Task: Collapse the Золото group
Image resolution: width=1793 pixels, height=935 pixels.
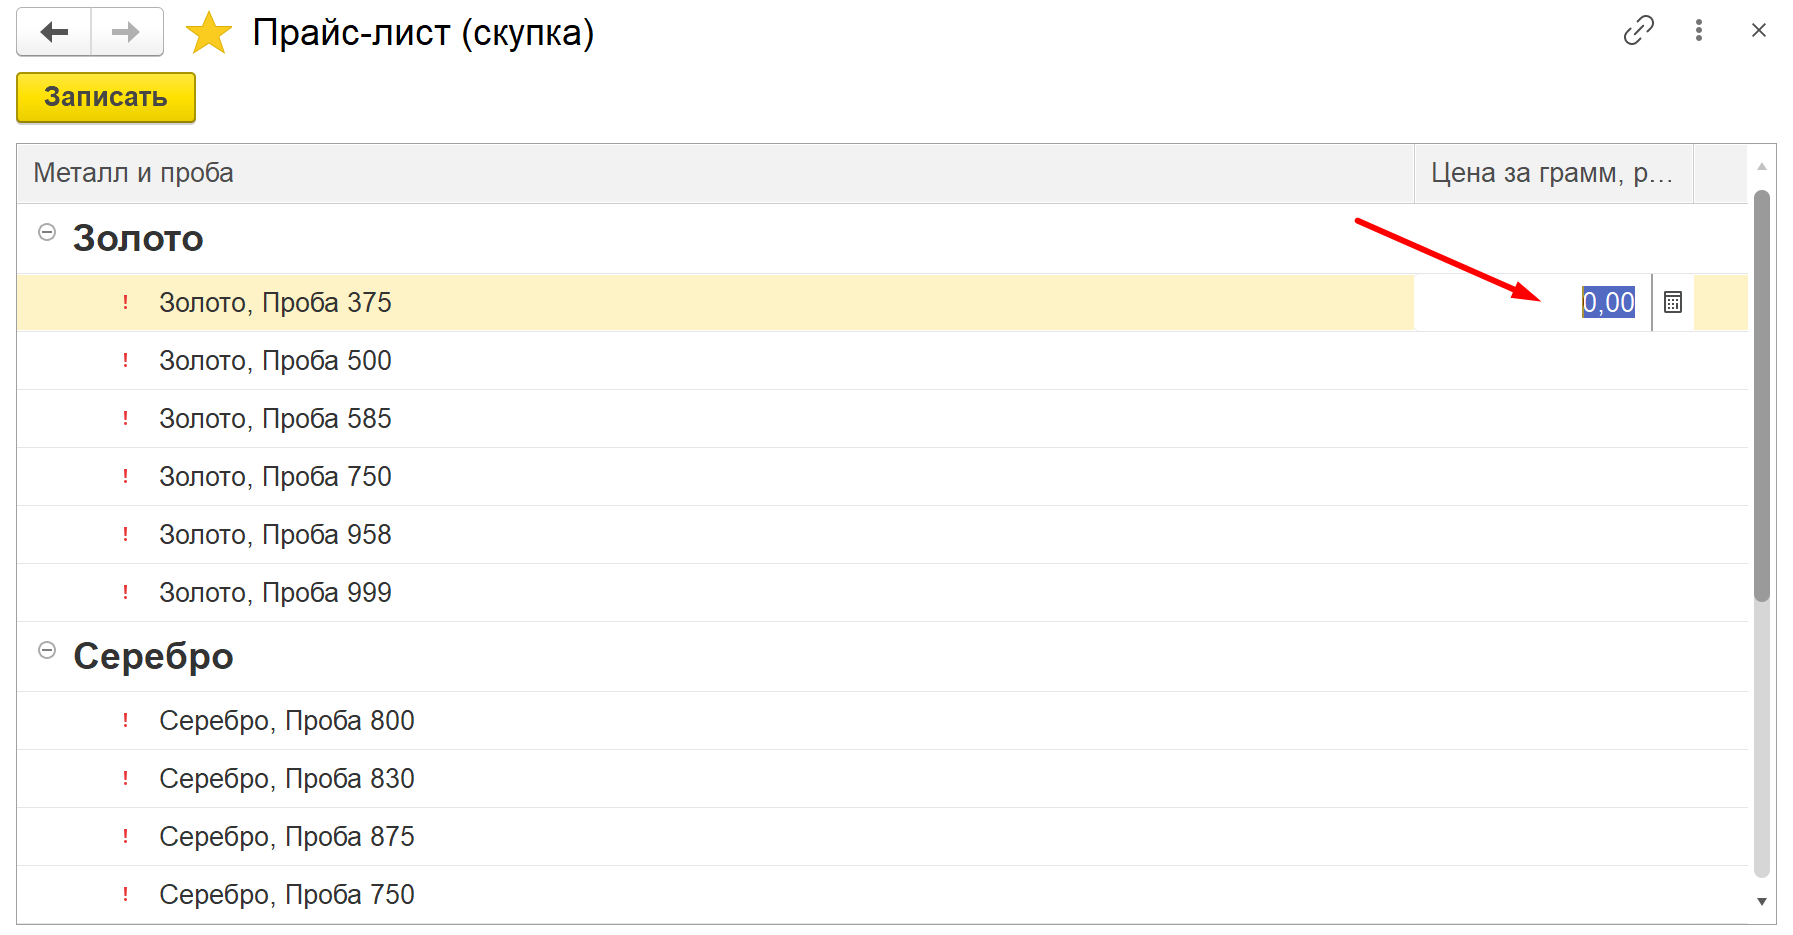Action: (x=46, y=232)
